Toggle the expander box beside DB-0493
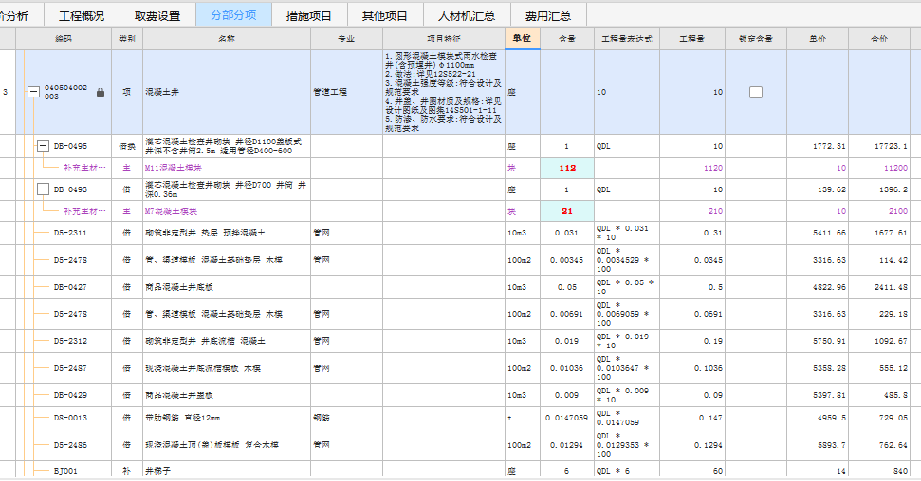Viewport: 921px width, 481px height. click(x=43, y=189)
